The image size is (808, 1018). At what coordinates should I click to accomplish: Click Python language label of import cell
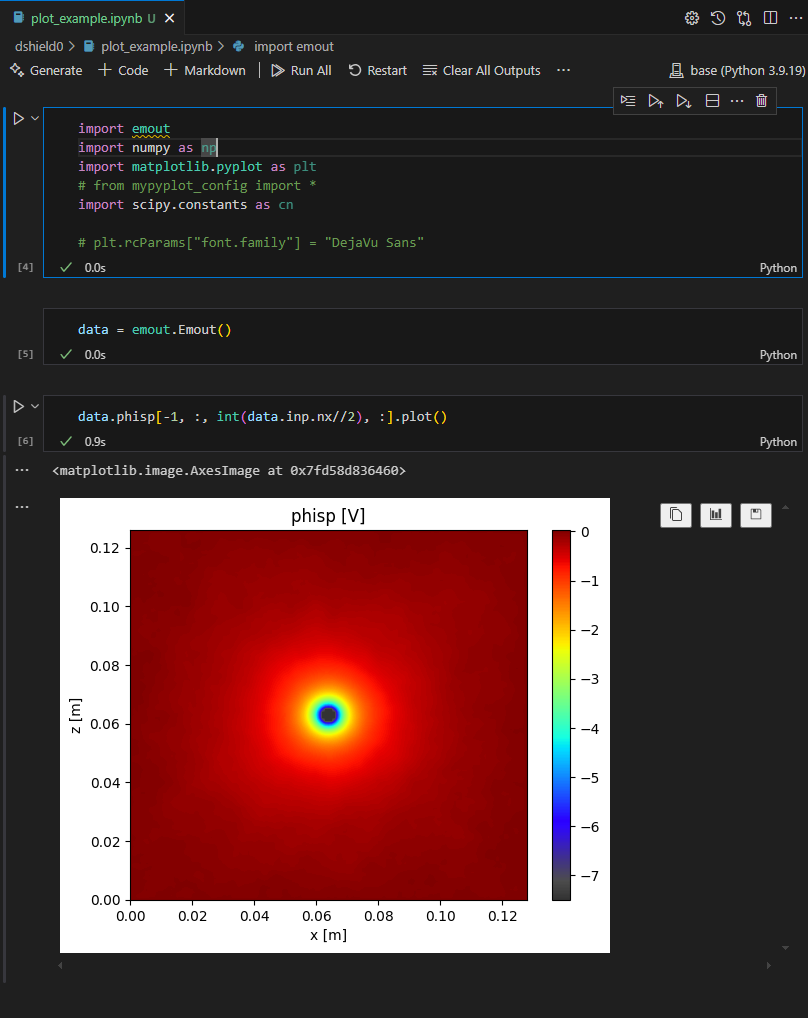pos(777,267)
